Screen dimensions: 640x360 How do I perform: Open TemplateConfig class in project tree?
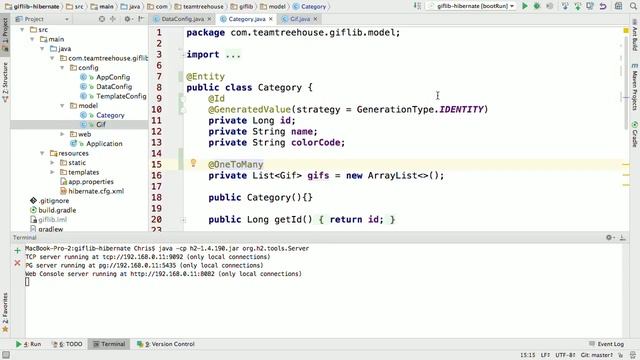121,96
